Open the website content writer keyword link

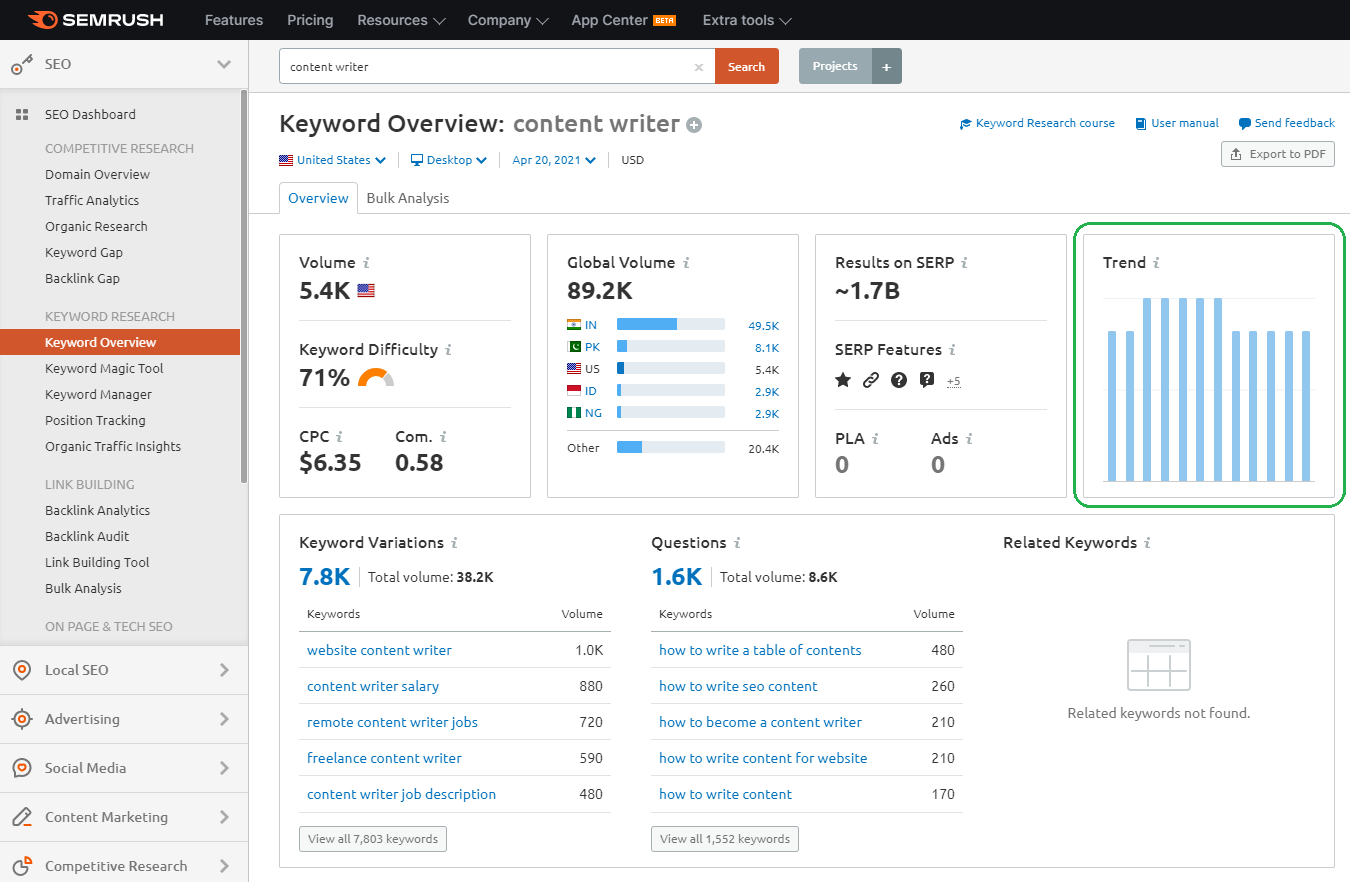[379, 650]
